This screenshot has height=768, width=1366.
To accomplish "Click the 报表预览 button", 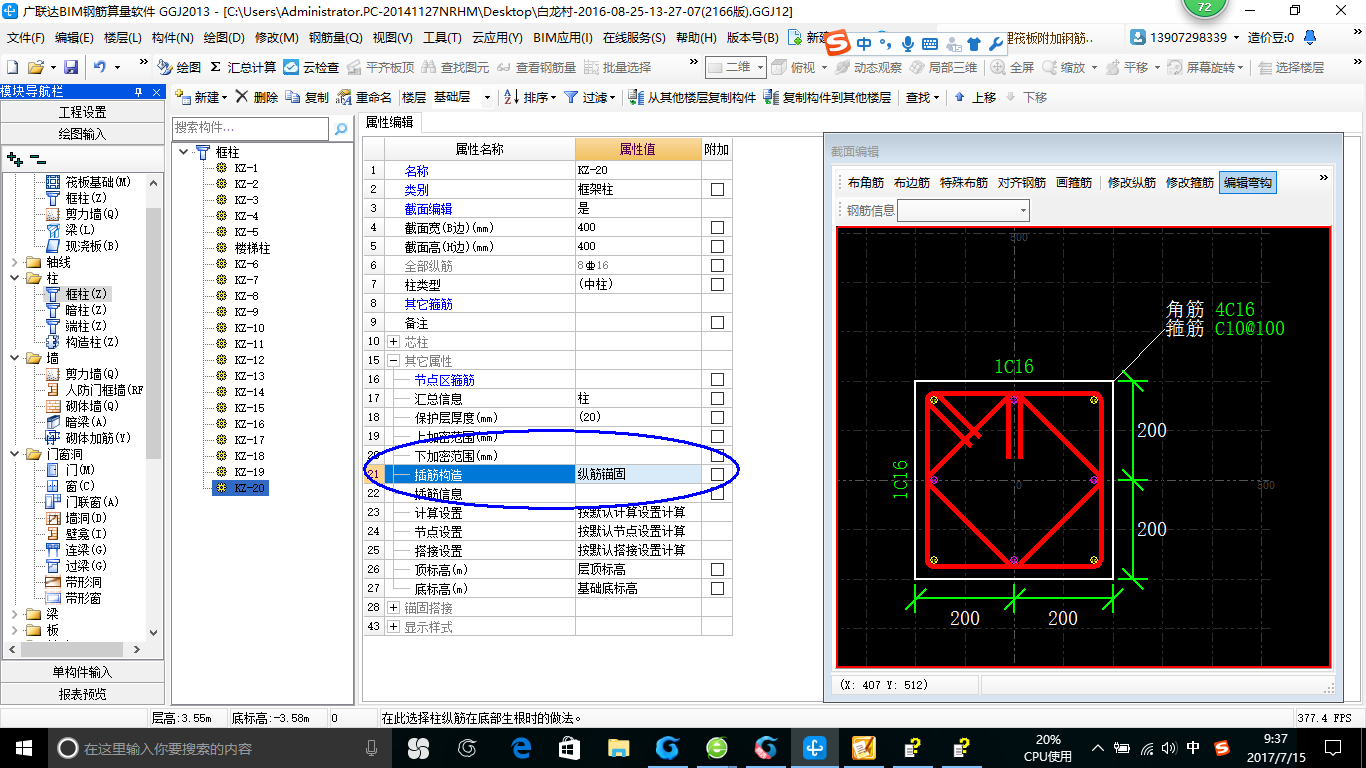I will [x=82, y=694].
